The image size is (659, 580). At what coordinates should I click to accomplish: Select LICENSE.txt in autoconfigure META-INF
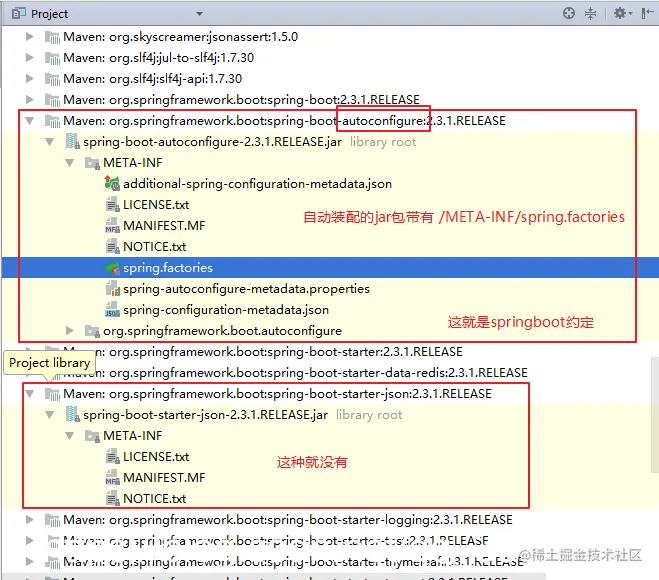pyautogui.click(x=156, y=205)
